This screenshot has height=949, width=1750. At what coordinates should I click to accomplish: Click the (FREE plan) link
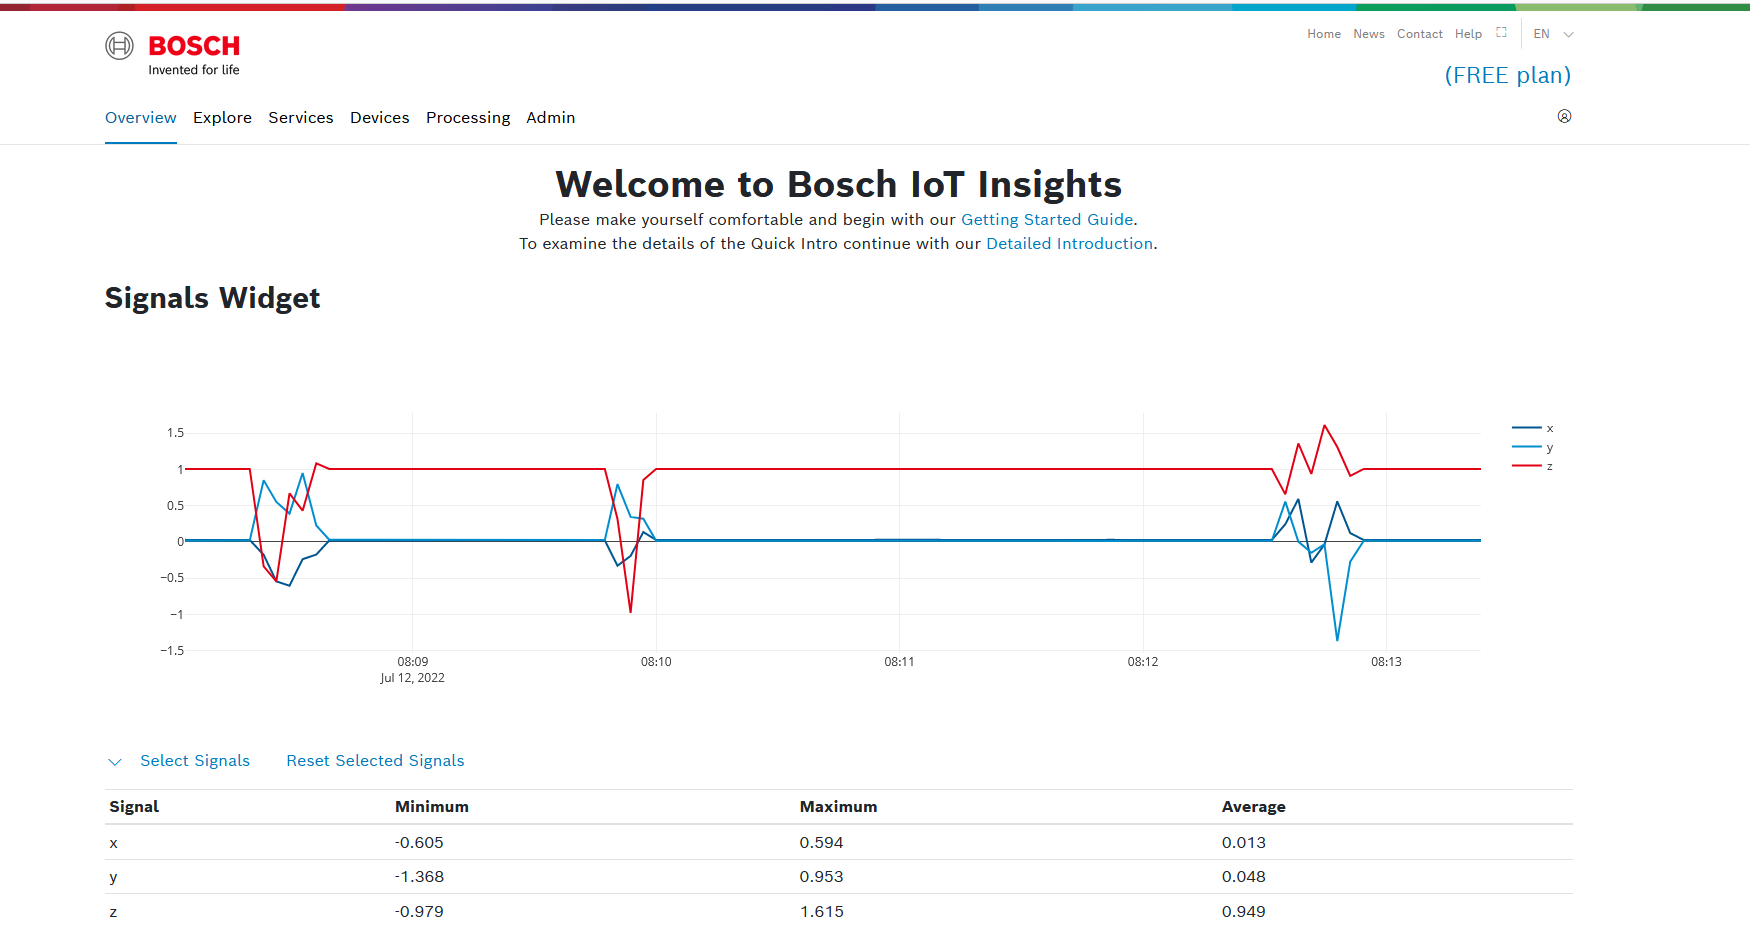pyautogui.click(x=1508, y=76)
